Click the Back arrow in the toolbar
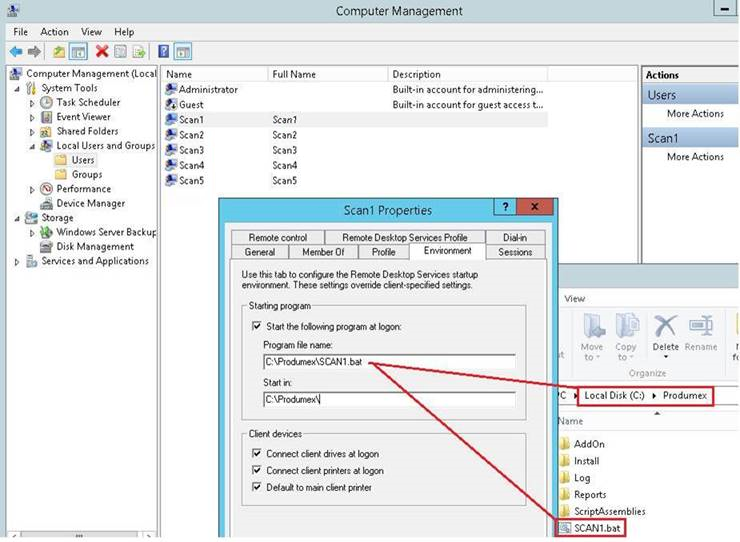This screenshot has width=740, height=542. (x=16, y=52)
